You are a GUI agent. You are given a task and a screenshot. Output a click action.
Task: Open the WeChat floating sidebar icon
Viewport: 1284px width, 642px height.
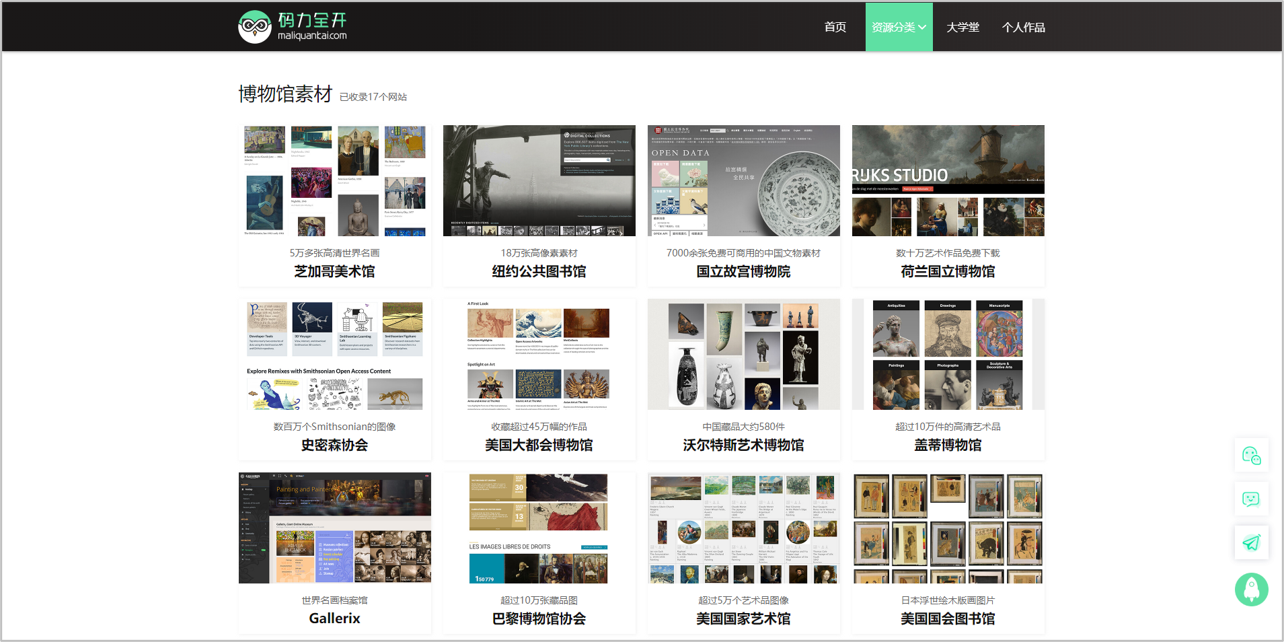coord(1251,455)
